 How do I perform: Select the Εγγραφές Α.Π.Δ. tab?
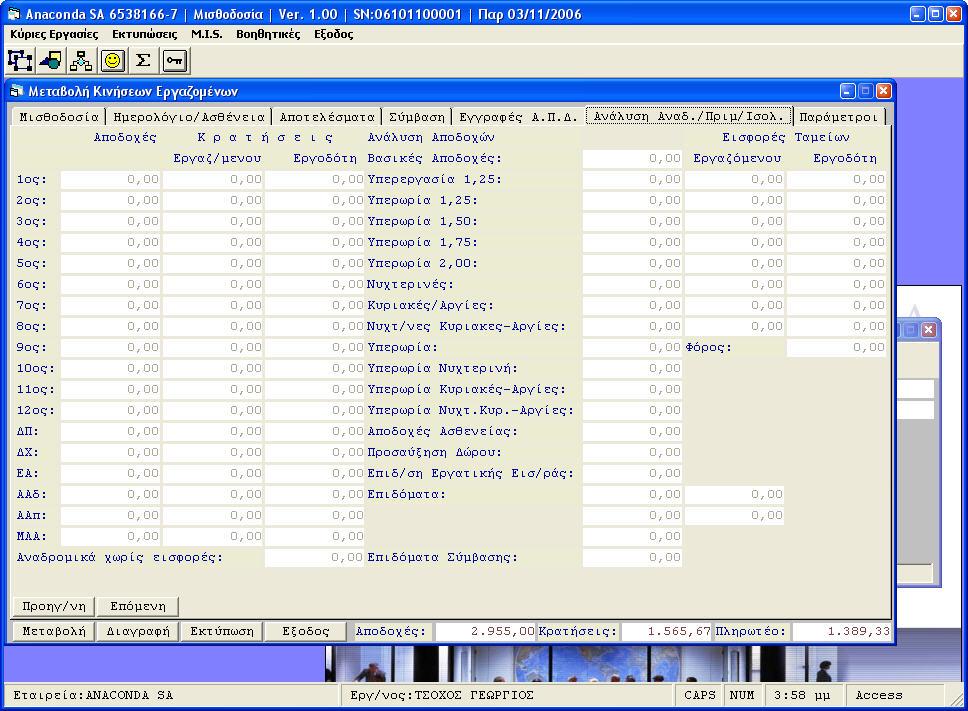coord(518,116)
